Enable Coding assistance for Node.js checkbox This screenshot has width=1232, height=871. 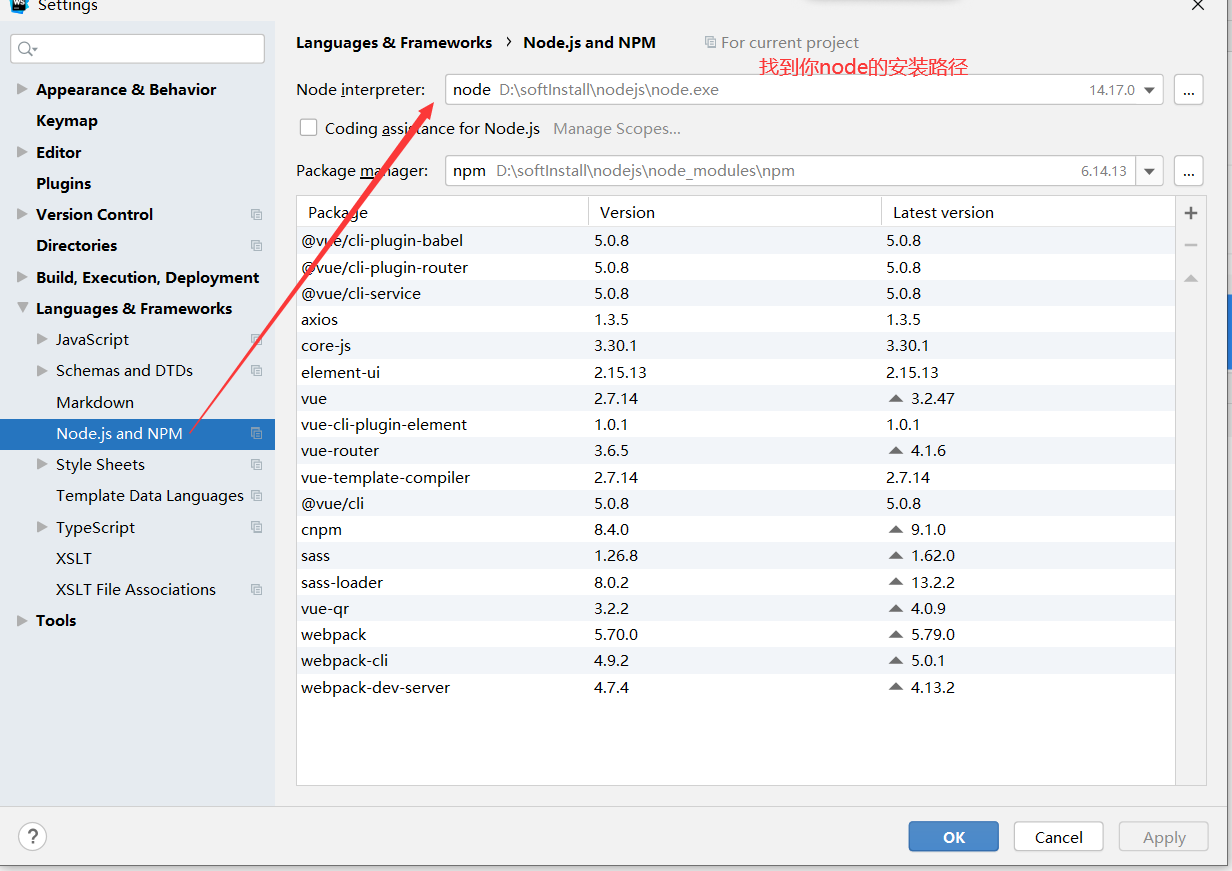coord(308,127)
